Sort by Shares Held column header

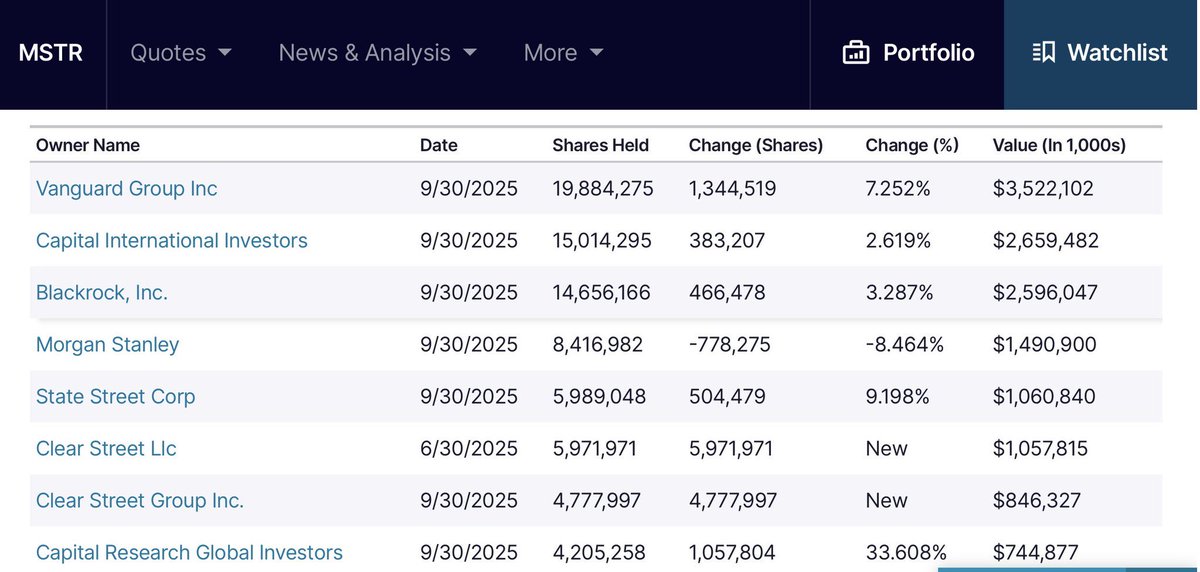600,145
